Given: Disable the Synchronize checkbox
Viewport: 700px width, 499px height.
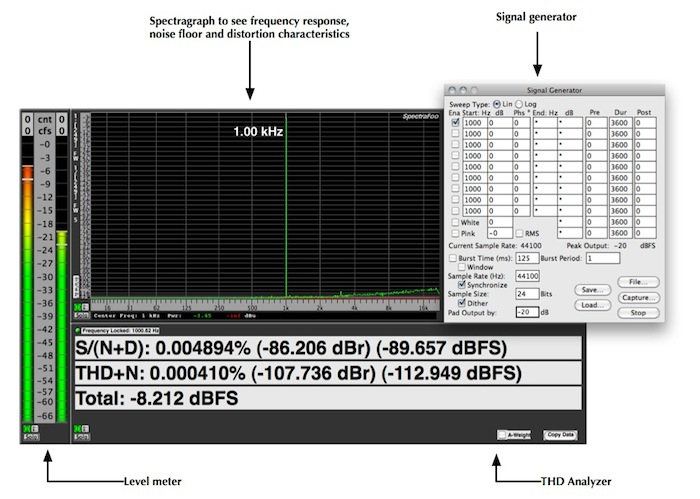Looking at the screenshot, I should 461,284.
